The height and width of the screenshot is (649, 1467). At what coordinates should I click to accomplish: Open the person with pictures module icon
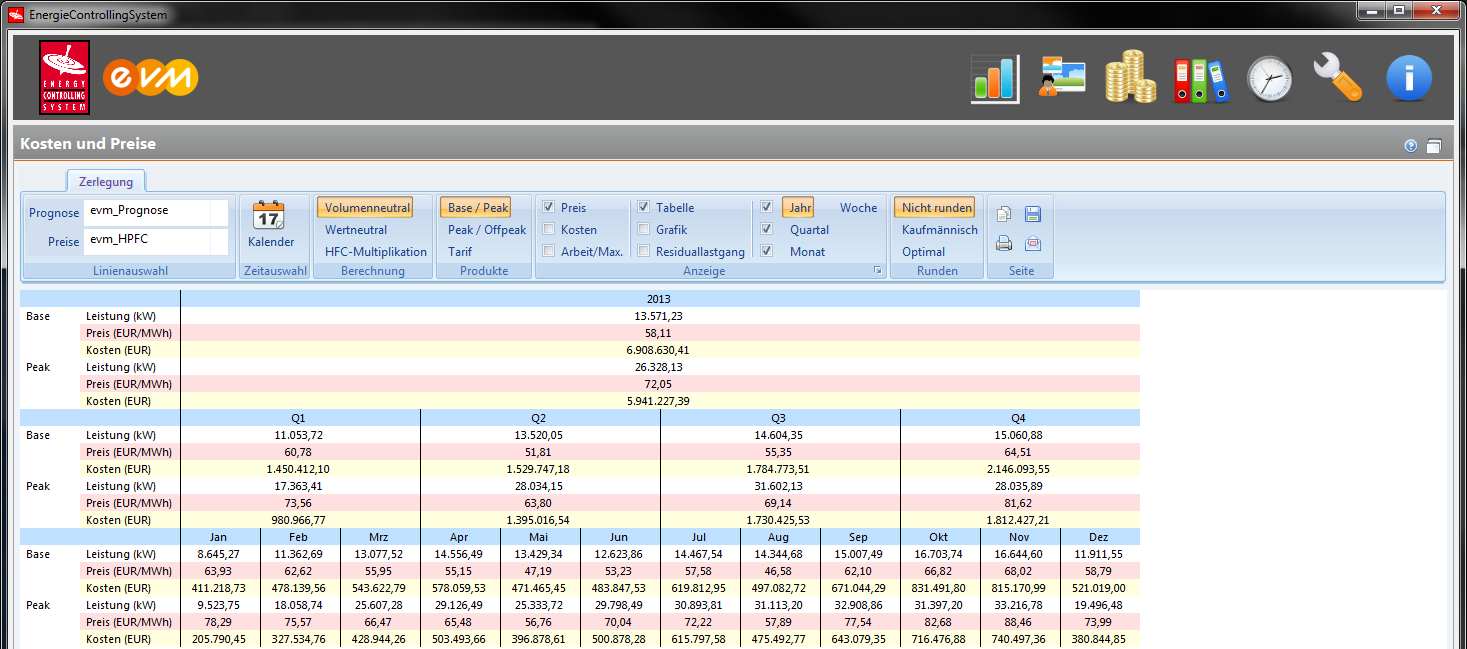click(1062, 77)
